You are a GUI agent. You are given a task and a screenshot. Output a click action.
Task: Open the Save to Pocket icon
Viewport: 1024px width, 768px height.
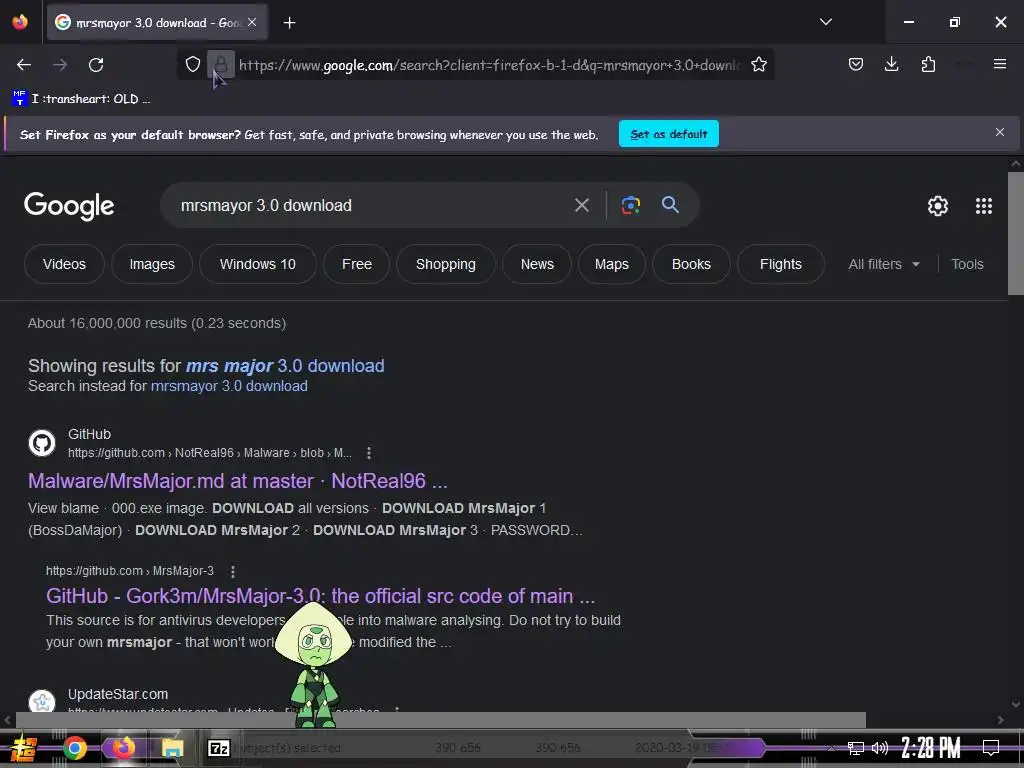click(x=856, y=64)
